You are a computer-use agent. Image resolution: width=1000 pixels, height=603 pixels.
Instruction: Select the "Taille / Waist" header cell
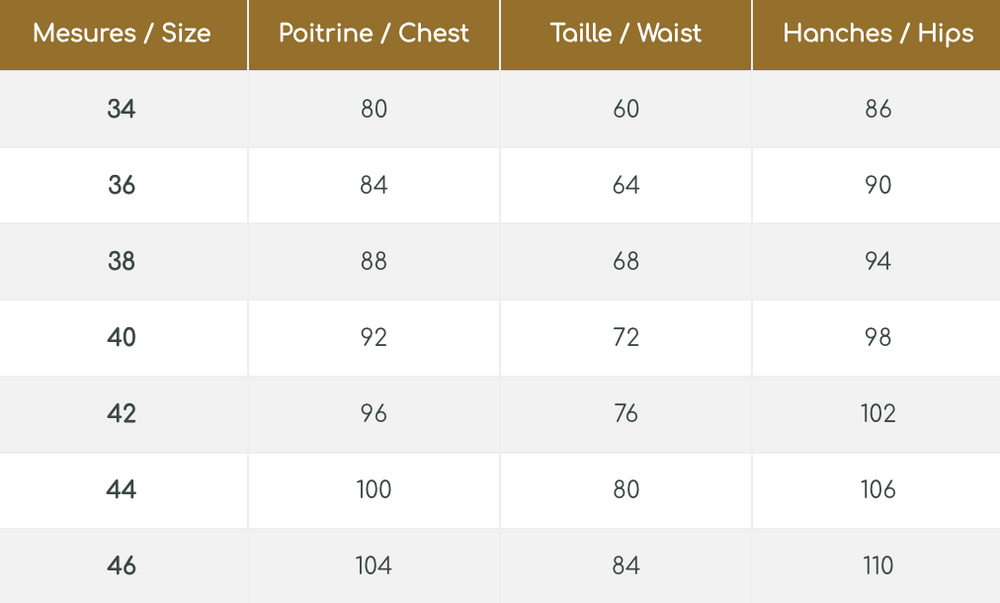pyautogui.click(x=626, y=33)
